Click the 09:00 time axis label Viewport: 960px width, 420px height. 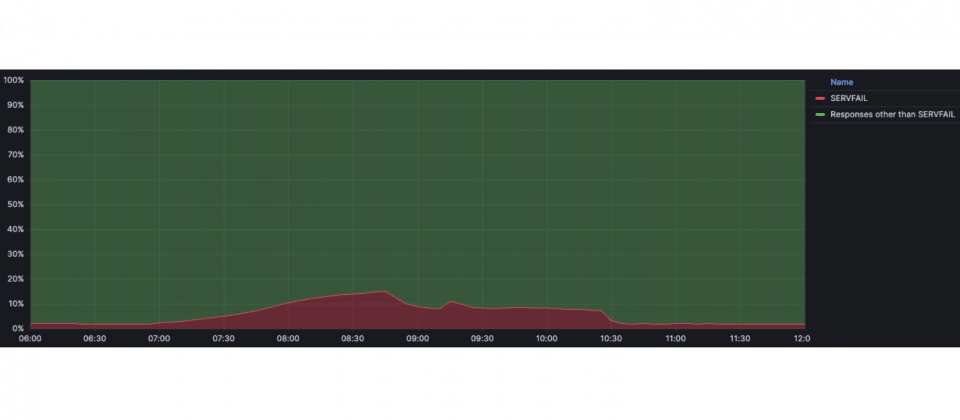[418, 339]
